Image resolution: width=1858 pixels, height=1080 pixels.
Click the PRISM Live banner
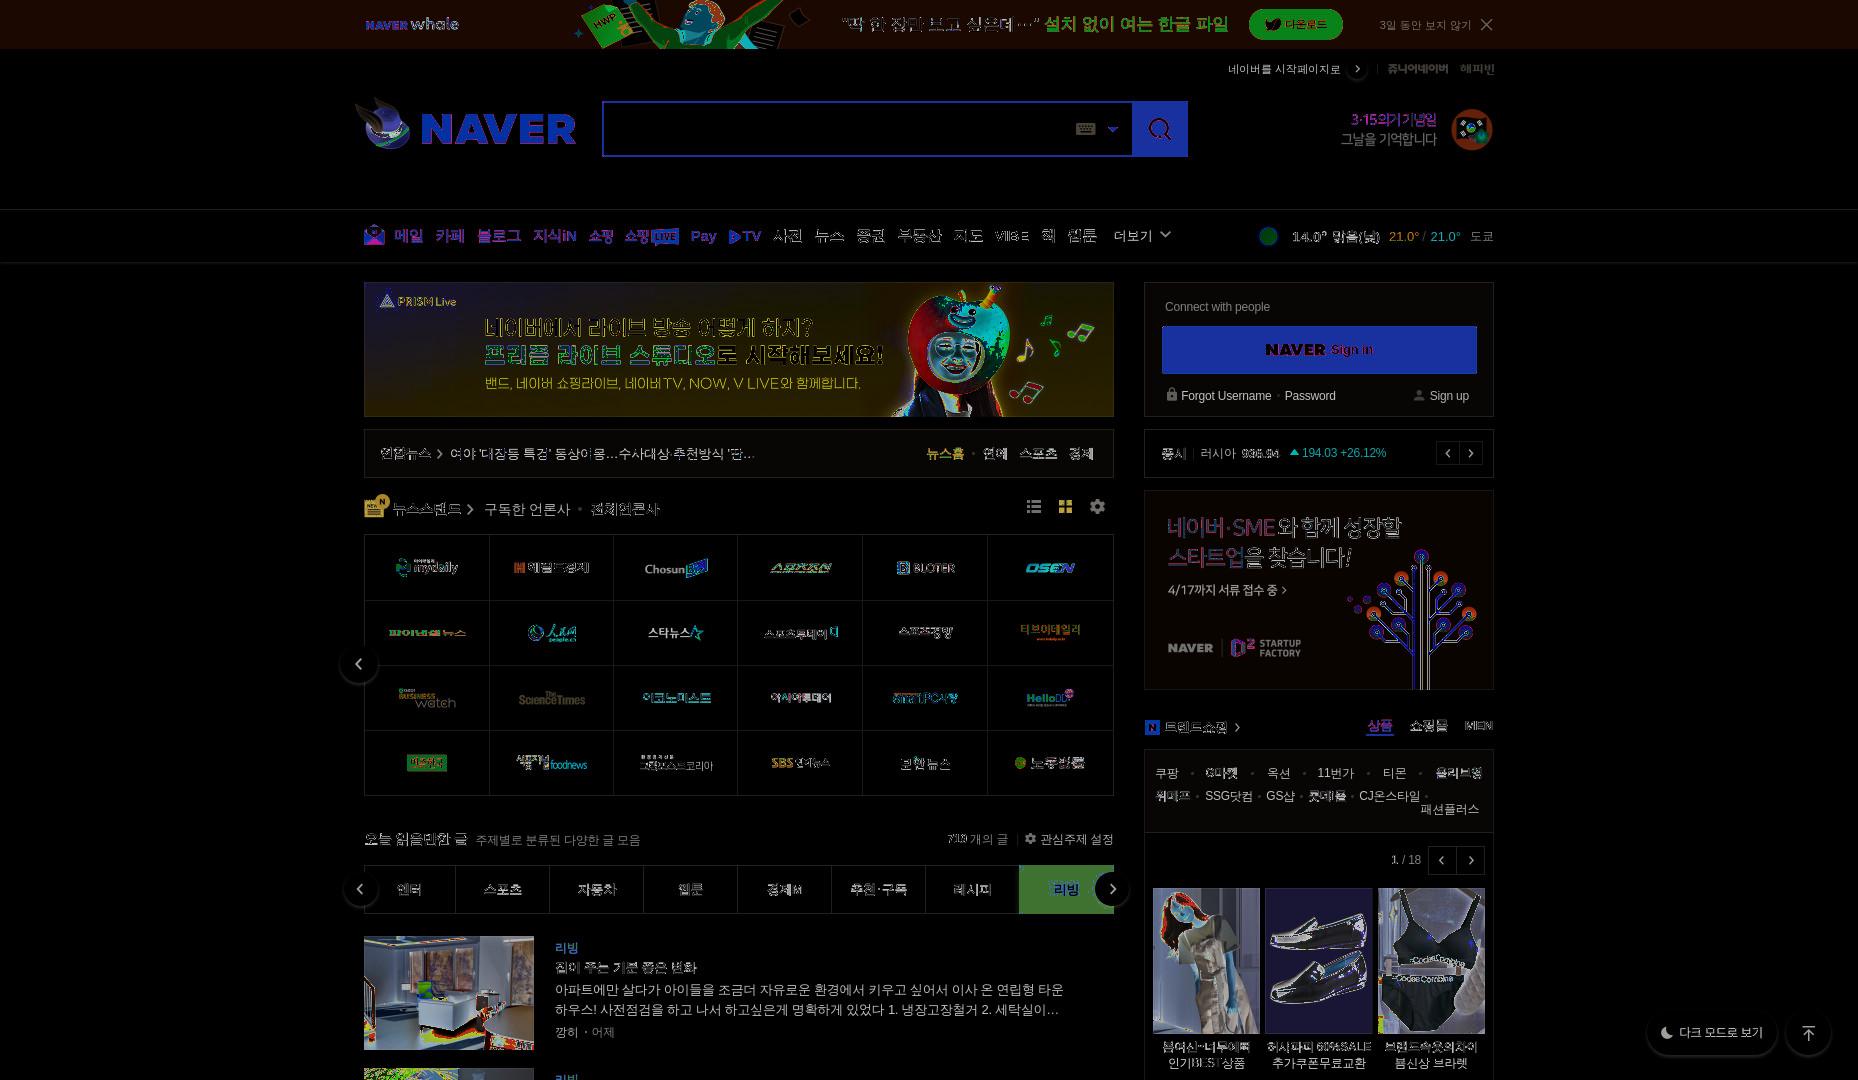pos(739,349)
